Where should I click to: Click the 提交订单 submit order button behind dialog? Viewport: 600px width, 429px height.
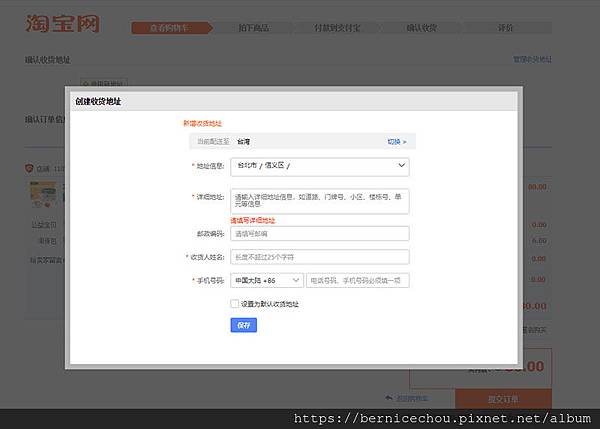click(503, 399)
